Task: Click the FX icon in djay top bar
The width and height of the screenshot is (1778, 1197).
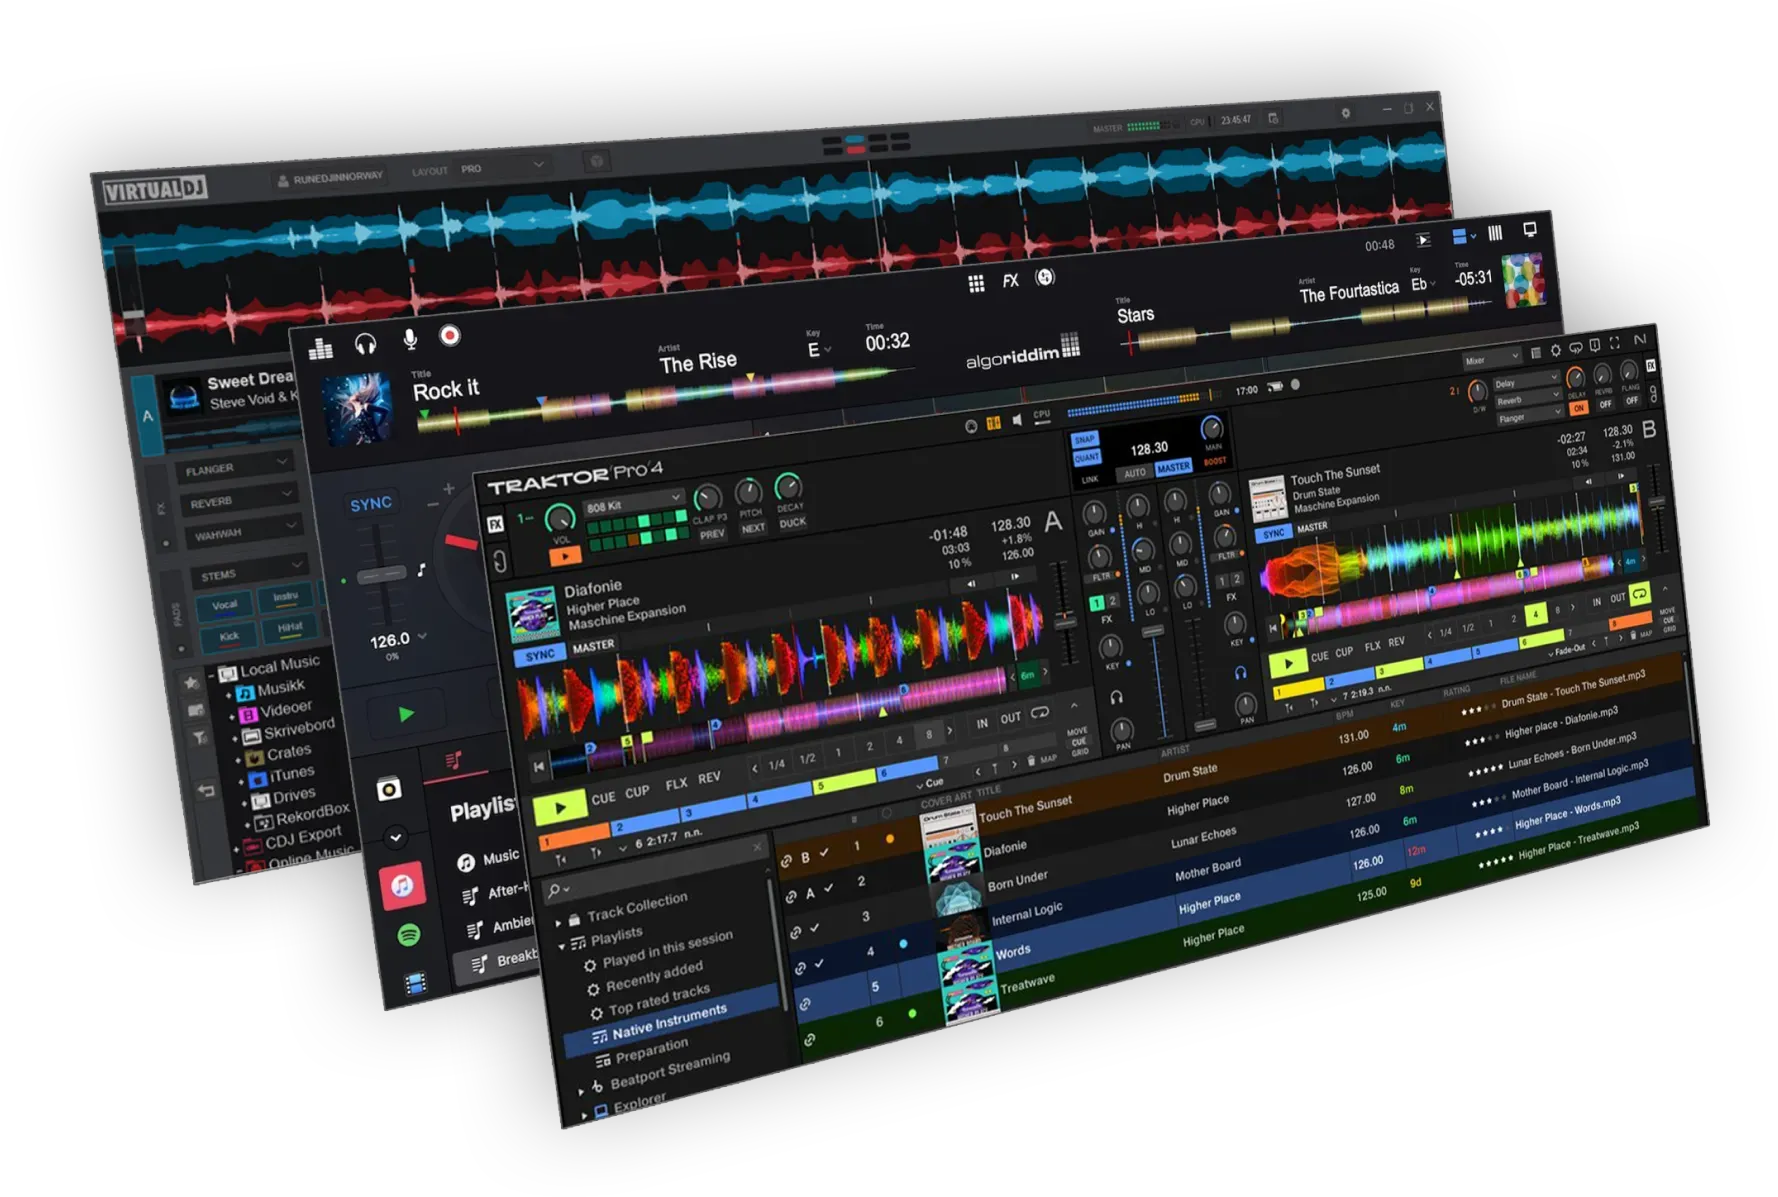Action: pyautogui.click(x=1010, y=281)
